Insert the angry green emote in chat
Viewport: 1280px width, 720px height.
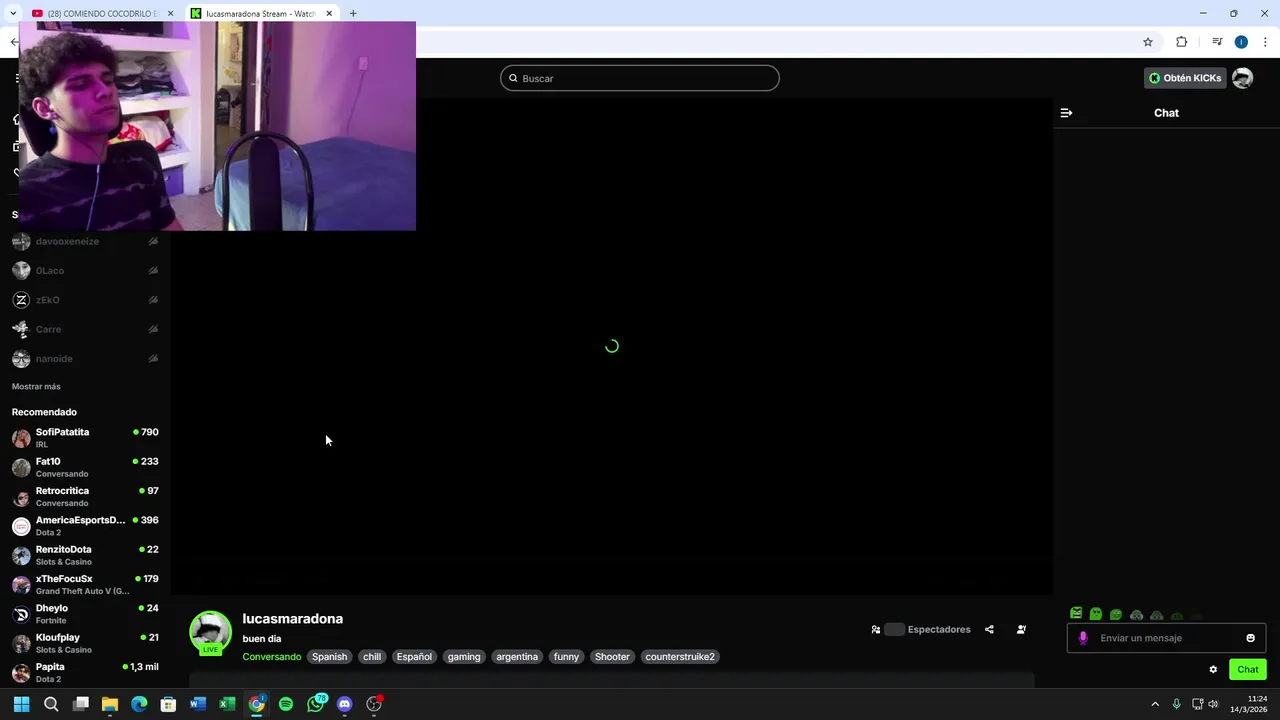pyautogui.click(x=1076, y=613)
